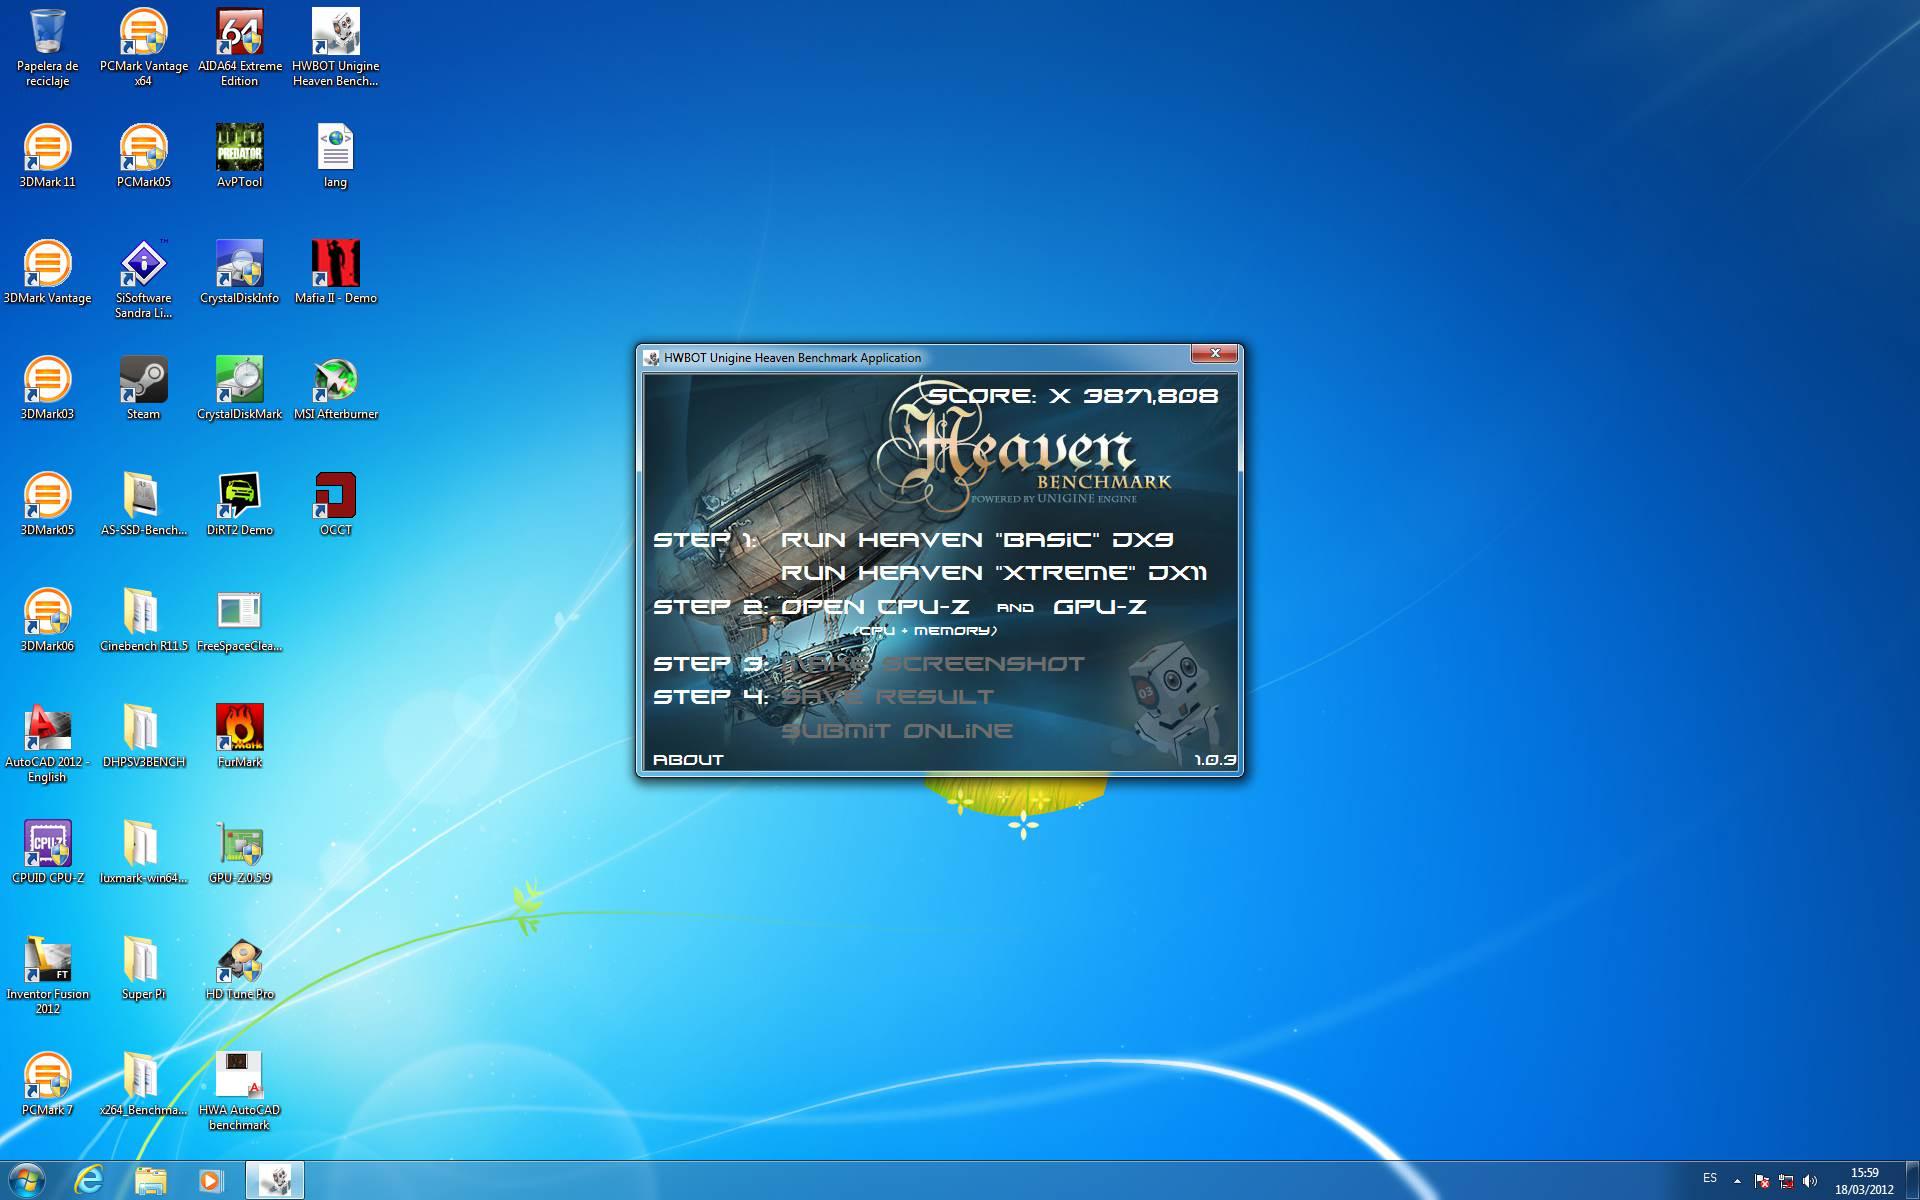The height and width of the screenshot is (1200, 1920).
Task: Show hidden tray icons arrow
Action: [1737, 1181]
